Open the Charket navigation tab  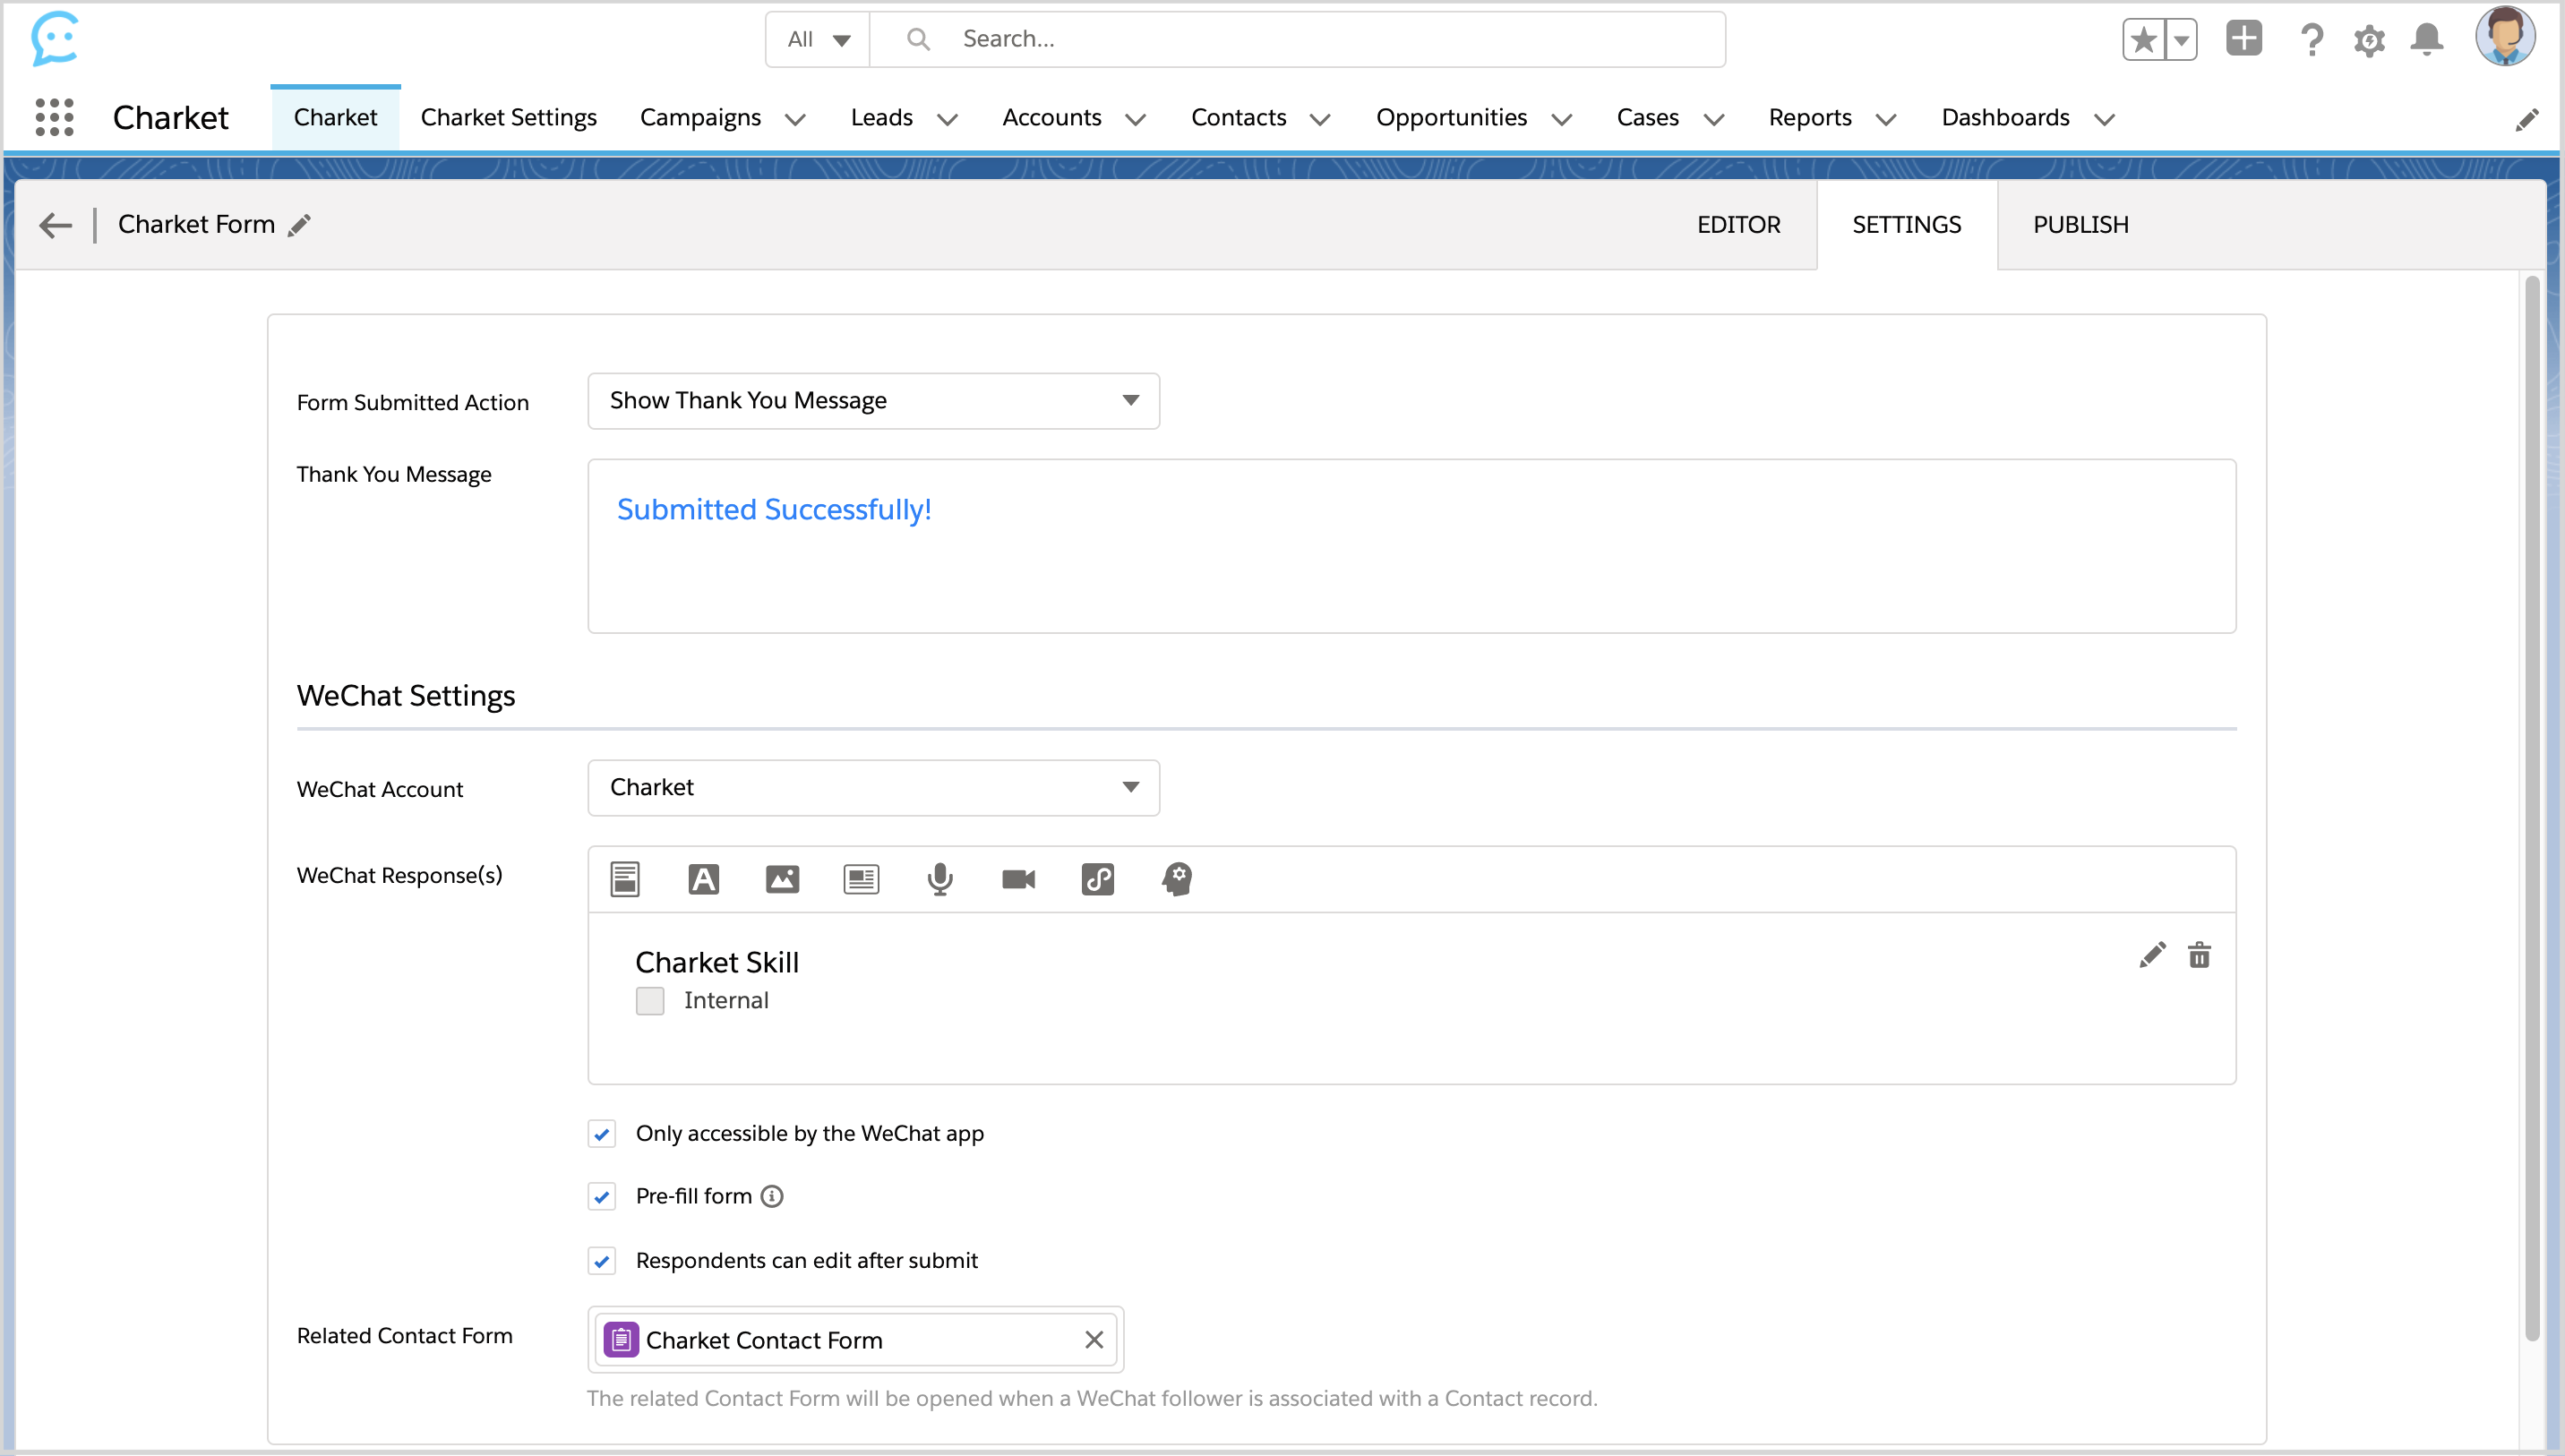pos(335,118)
